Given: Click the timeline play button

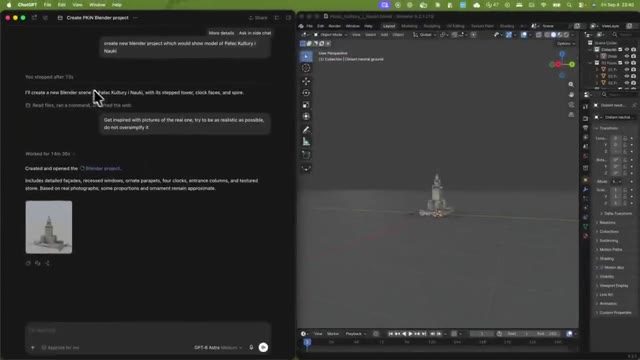Looking at the screenshot, I should click(411, 334).
